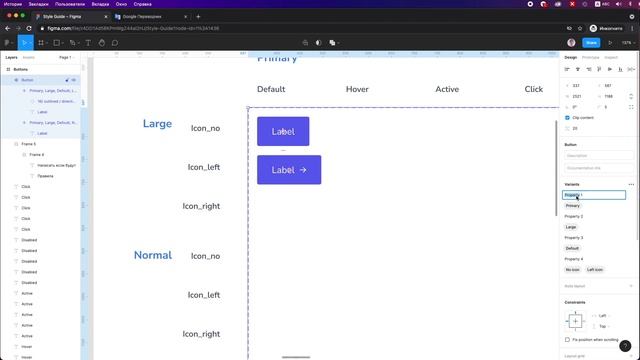Click align left icon
The width and height of the screenshot is (640, 360).
567,69
